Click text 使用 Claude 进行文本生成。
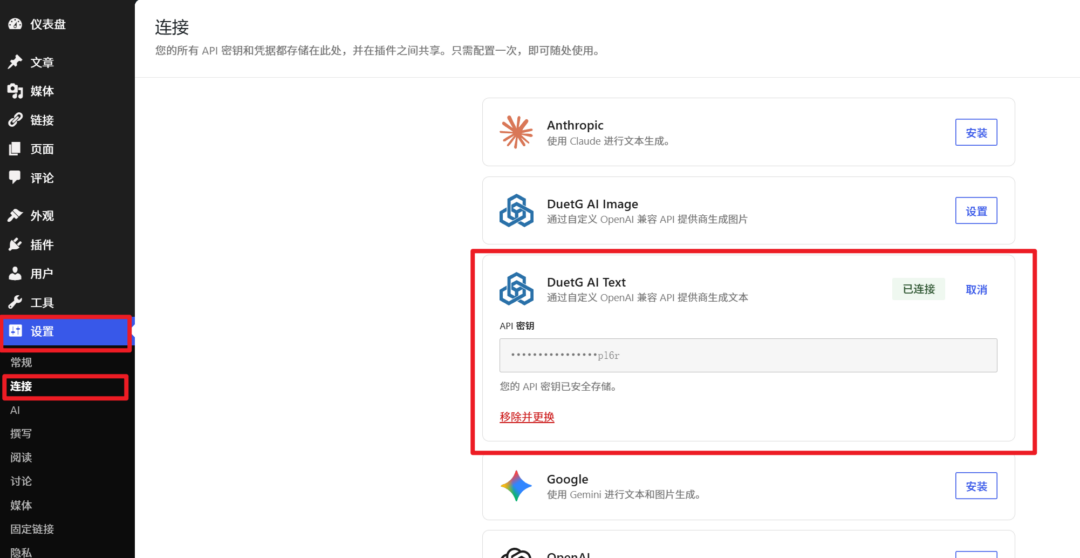This screenshot has height=558, width=1080. [x=609, y=141]
